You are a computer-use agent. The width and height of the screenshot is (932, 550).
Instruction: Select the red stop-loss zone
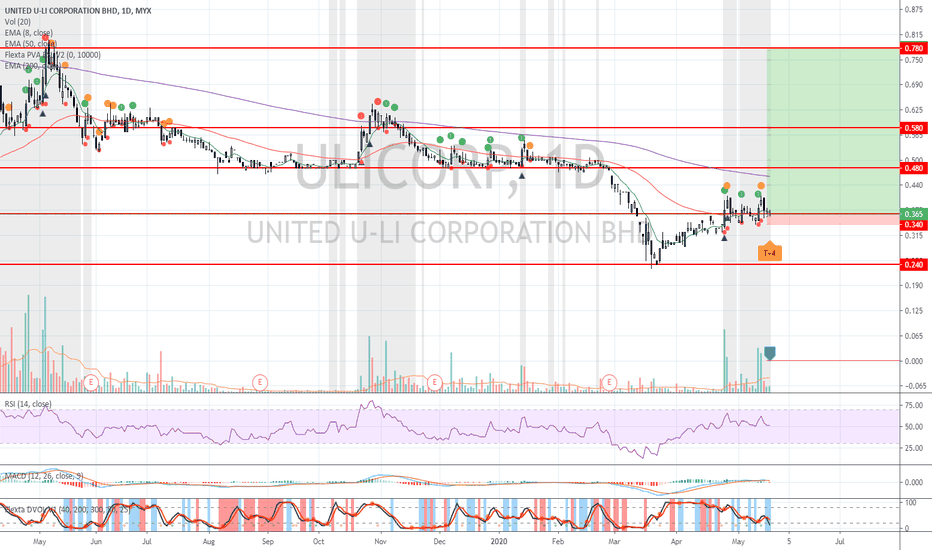pos(833,219)
